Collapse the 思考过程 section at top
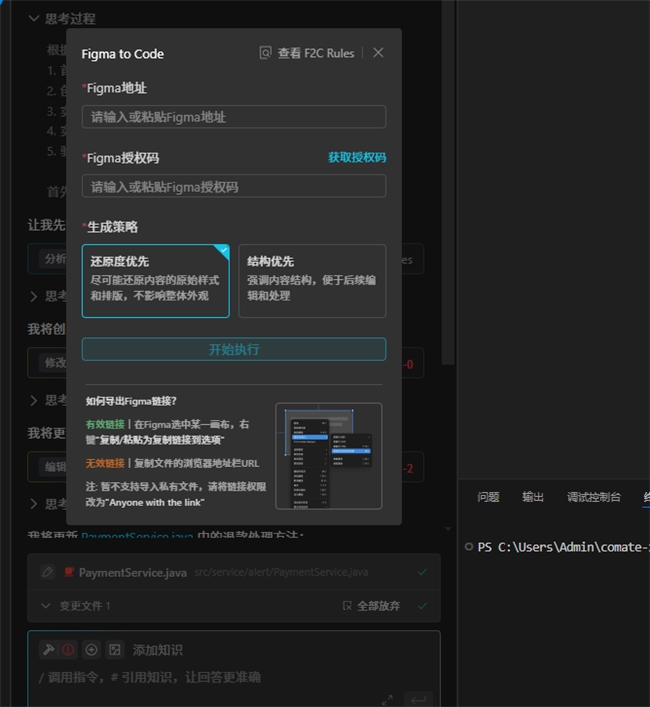 tap(34, 18)
